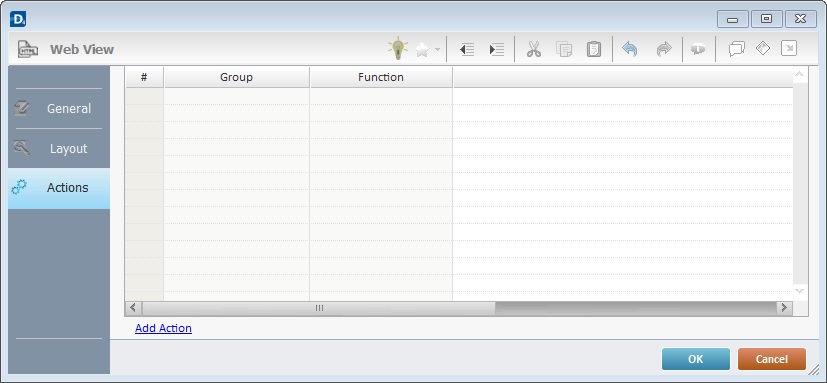827x383 pixels.
Task: Click the Group column header
Action: click(236, 77)
